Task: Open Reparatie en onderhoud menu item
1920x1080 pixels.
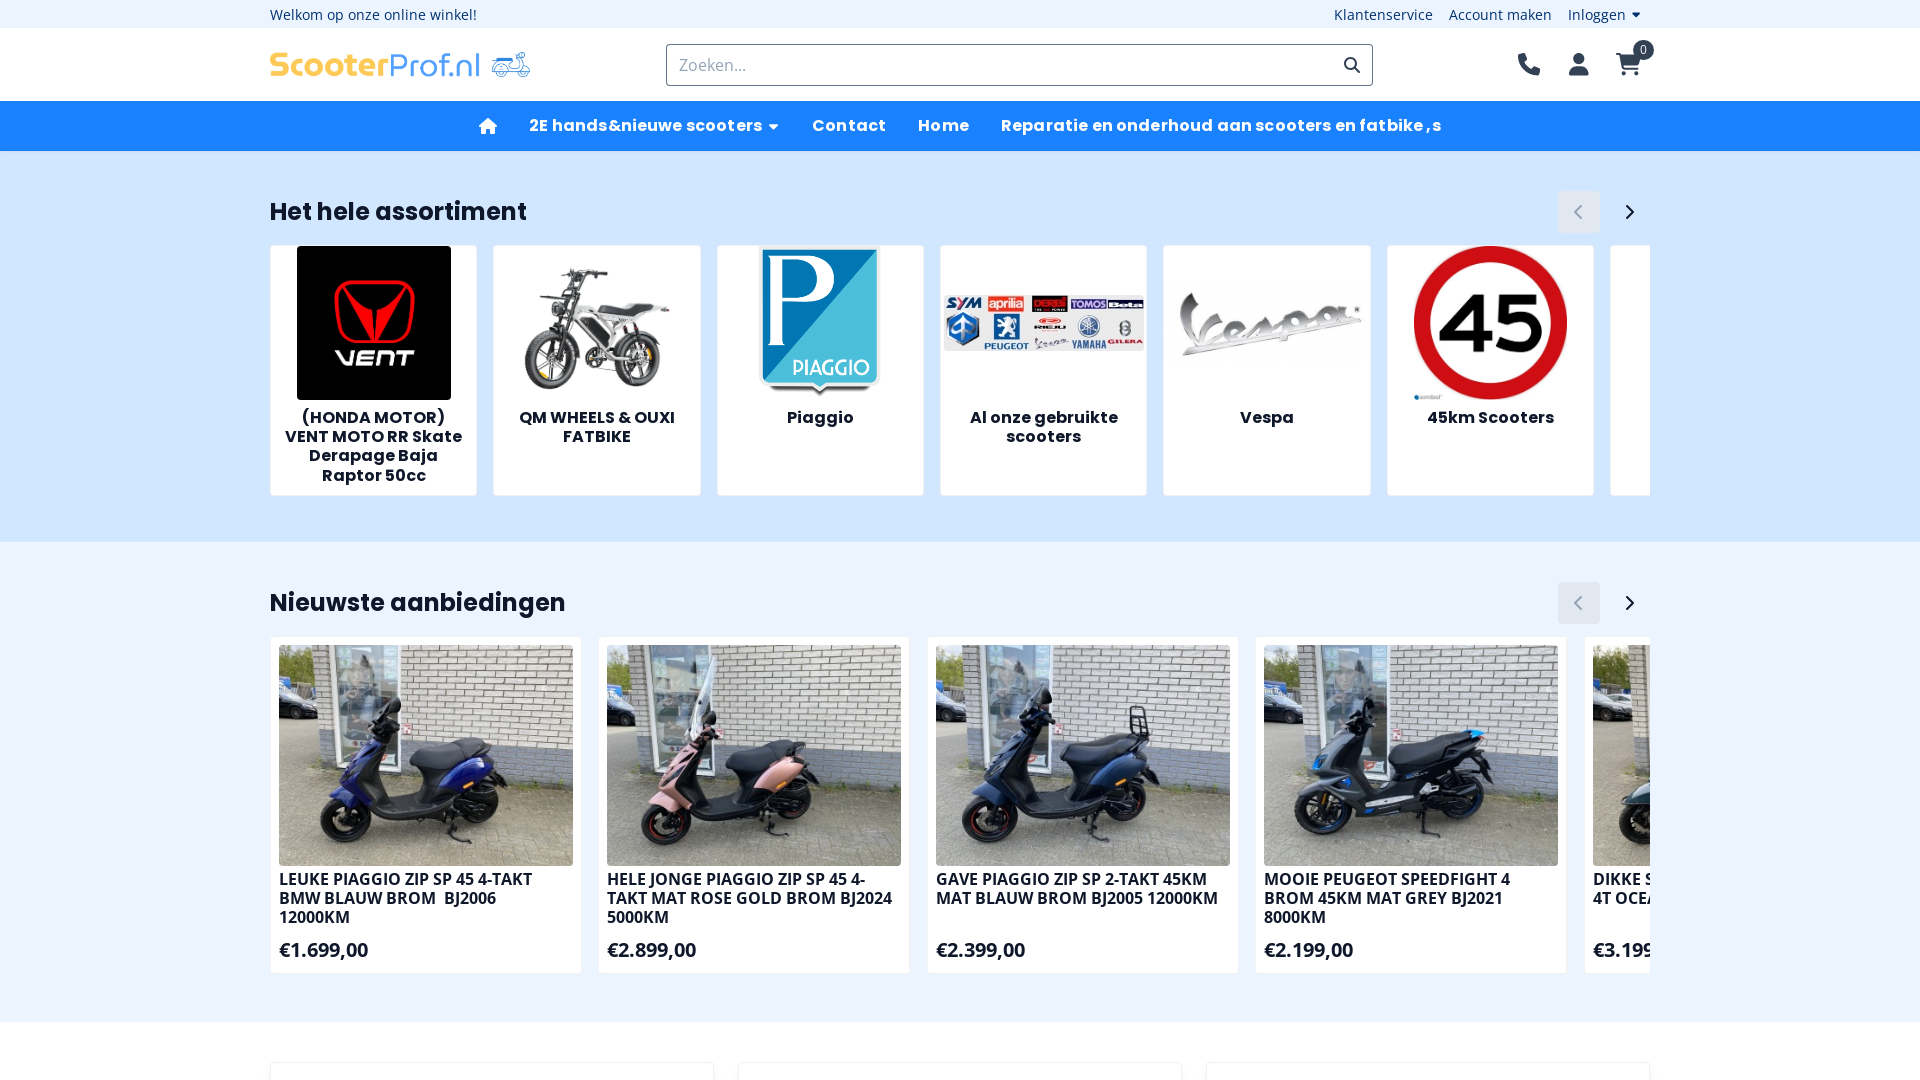Action: tap(1220, 126)
